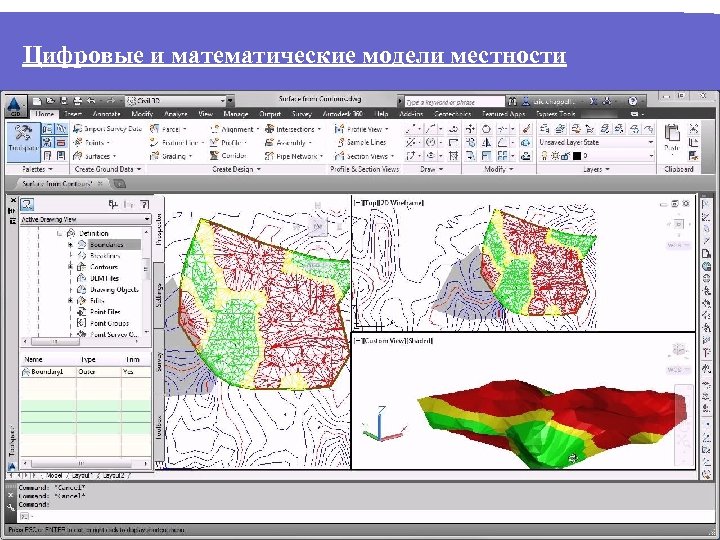720x540 pixels.
Task: Open the Surfaces dropdown
Action: click(95, 156)
